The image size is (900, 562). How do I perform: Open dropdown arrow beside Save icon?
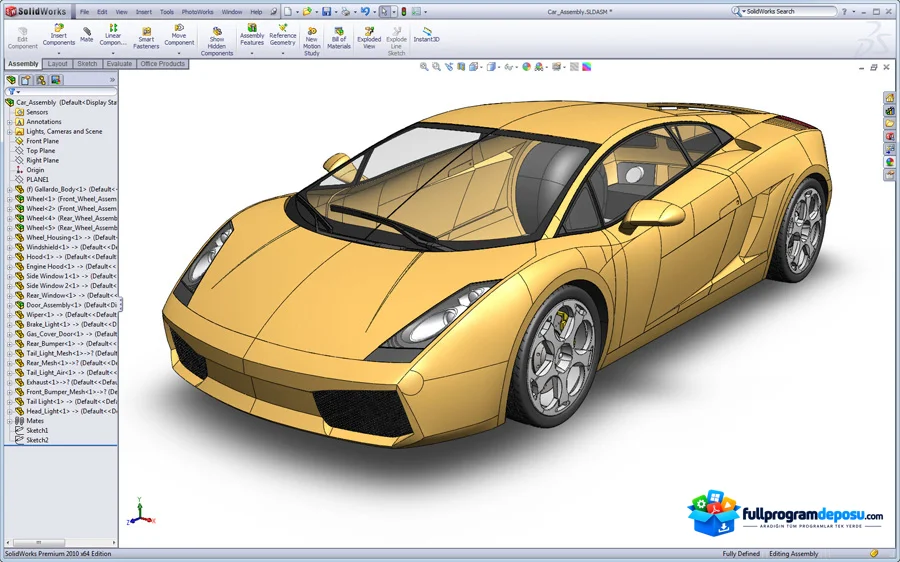(x=335, y=12)
